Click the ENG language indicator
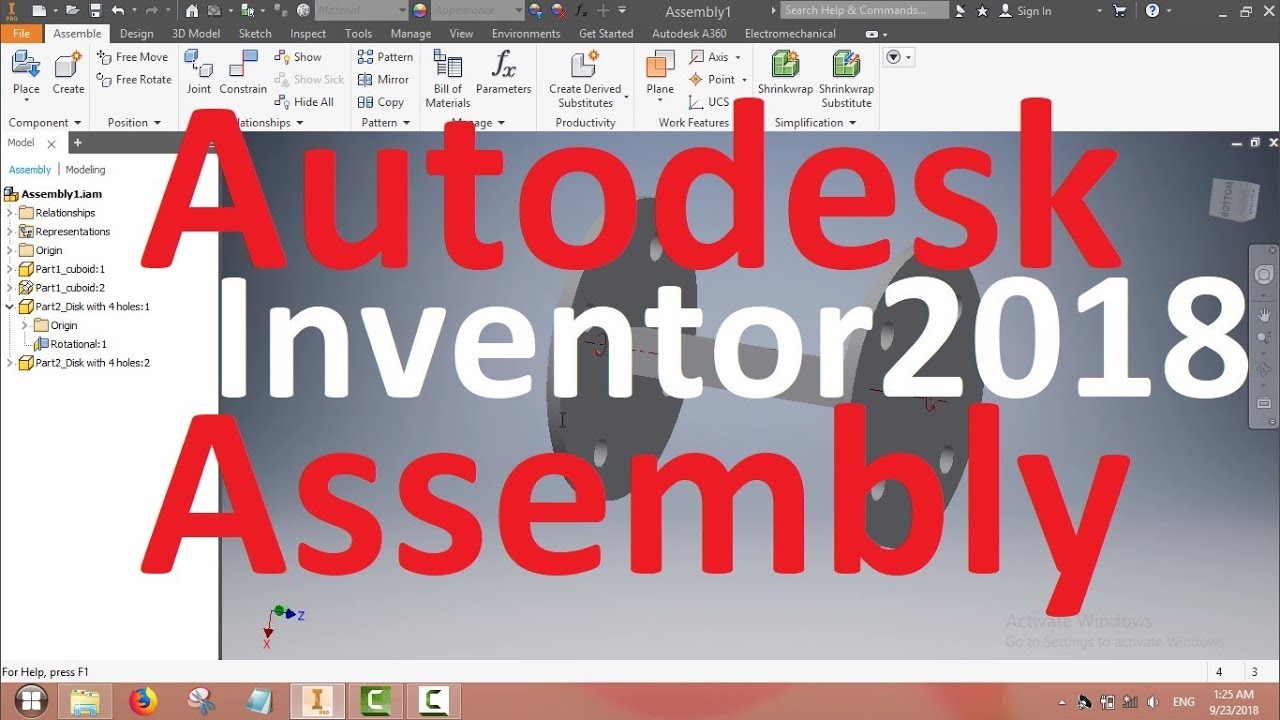 [x=1184, y=702]
